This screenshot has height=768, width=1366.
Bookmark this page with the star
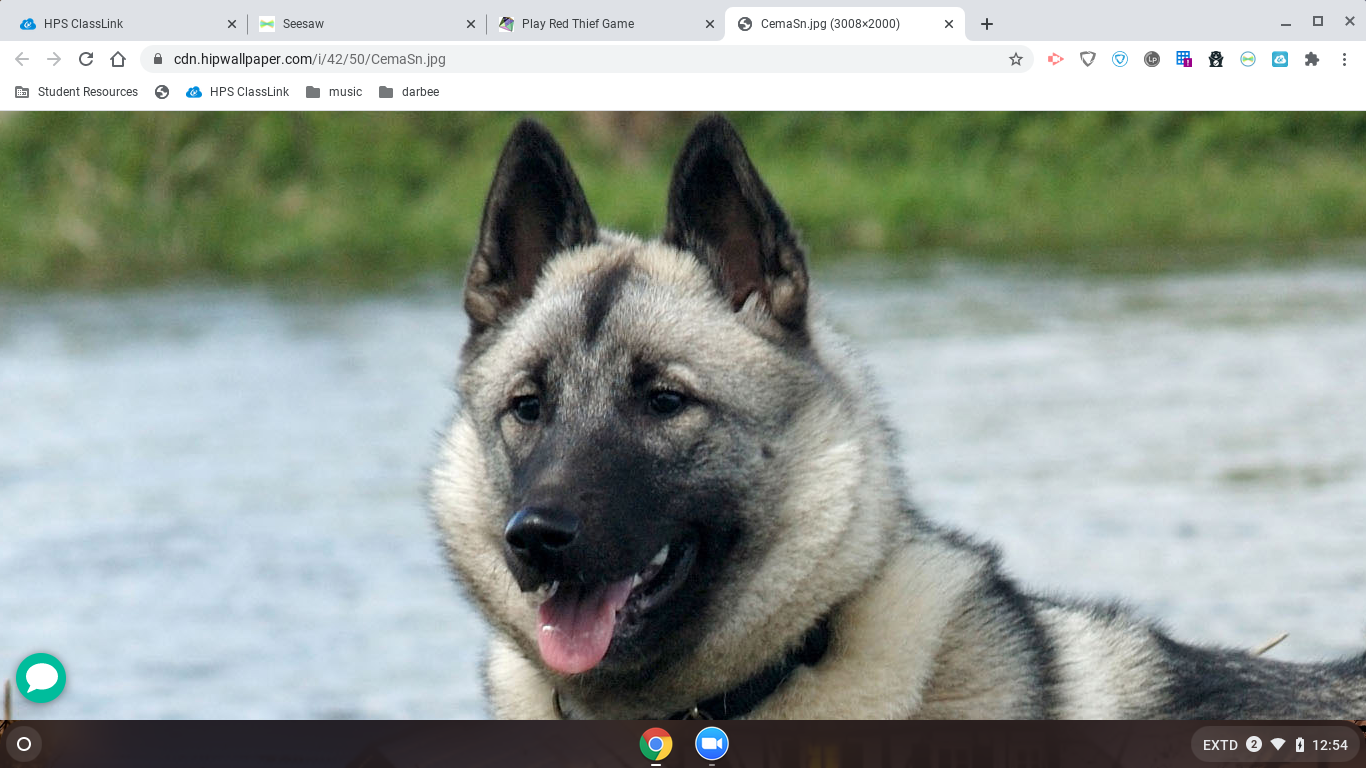tap(1016, 59)
